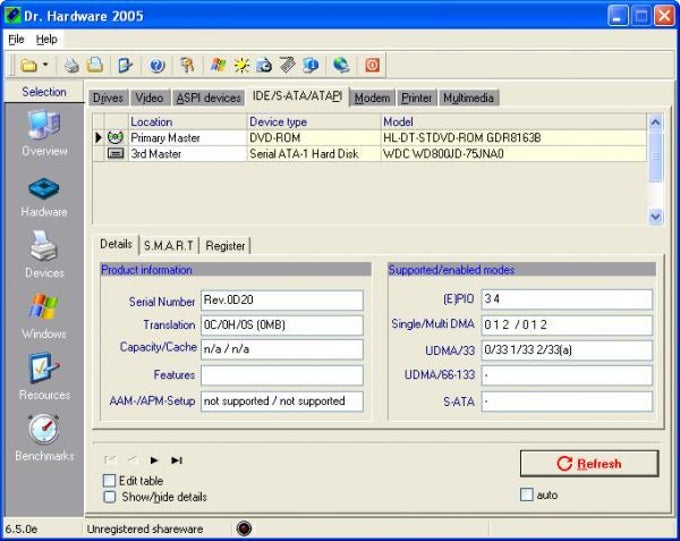Switch to the Multimedia tab
This screenshot has width=680, height=541.
point(468,98)
